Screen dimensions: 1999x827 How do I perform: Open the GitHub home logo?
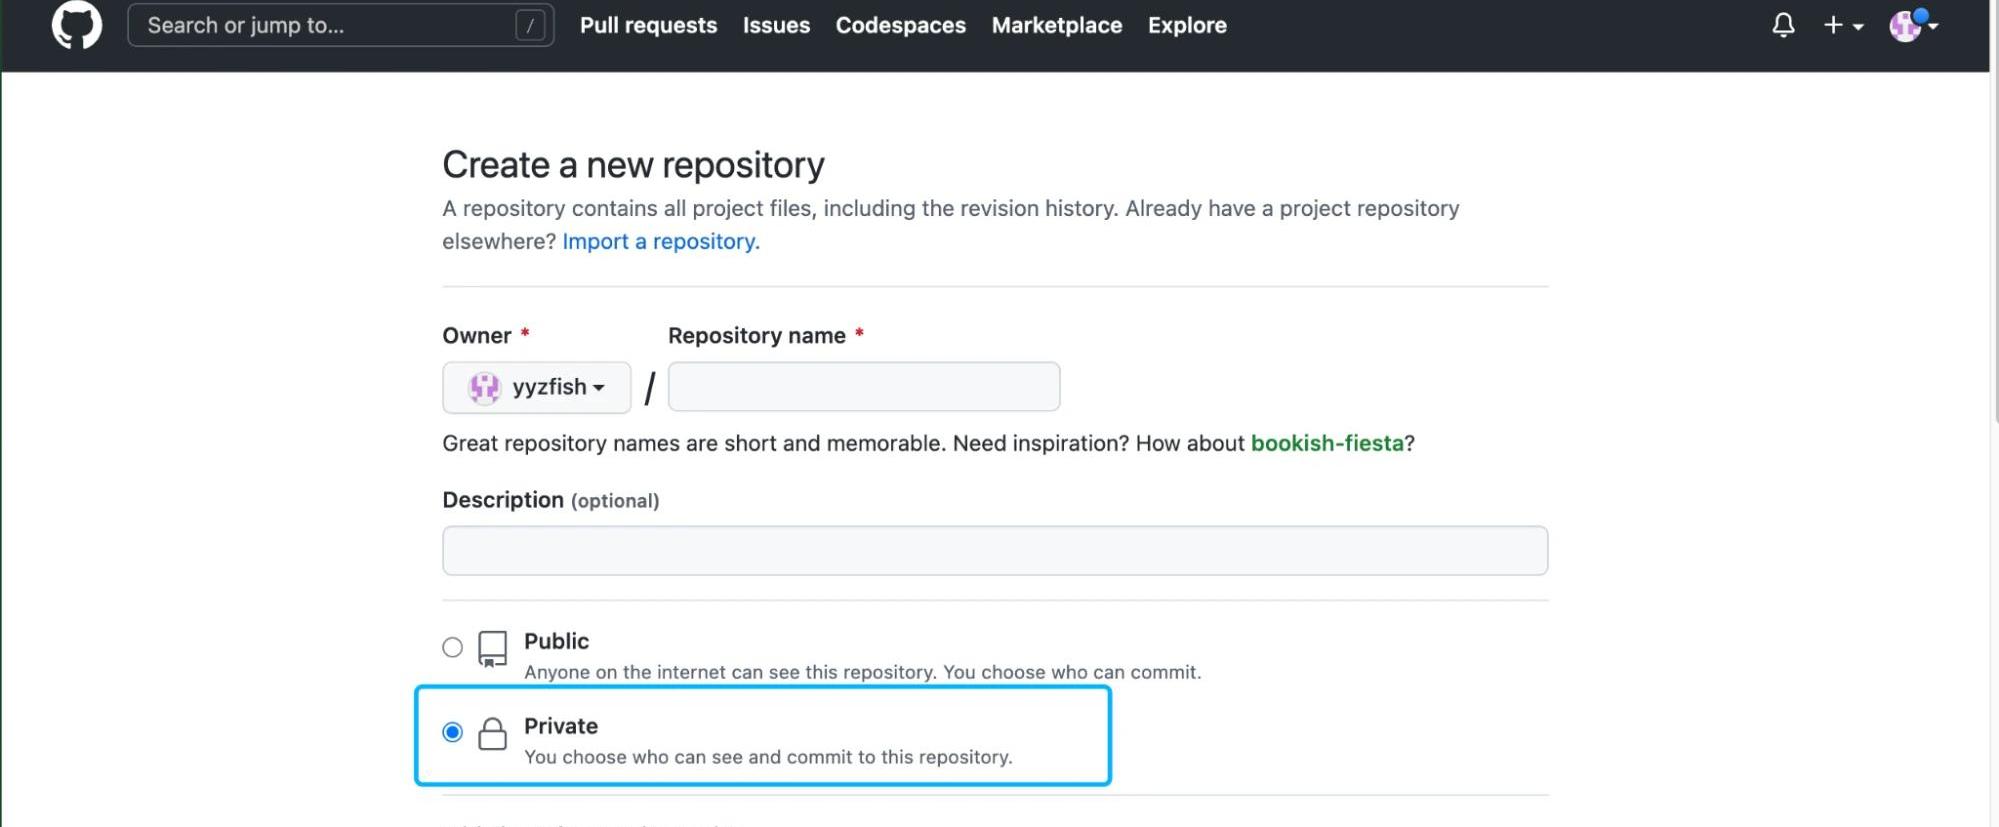77,24
